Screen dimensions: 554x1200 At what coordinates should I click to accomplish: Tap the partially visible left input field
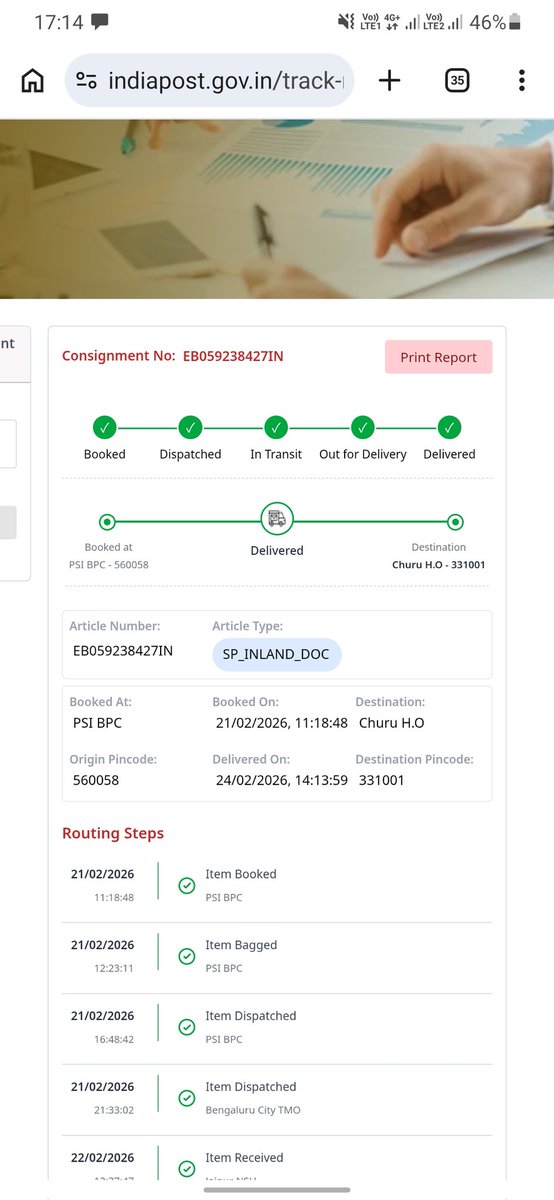[8, 444]
